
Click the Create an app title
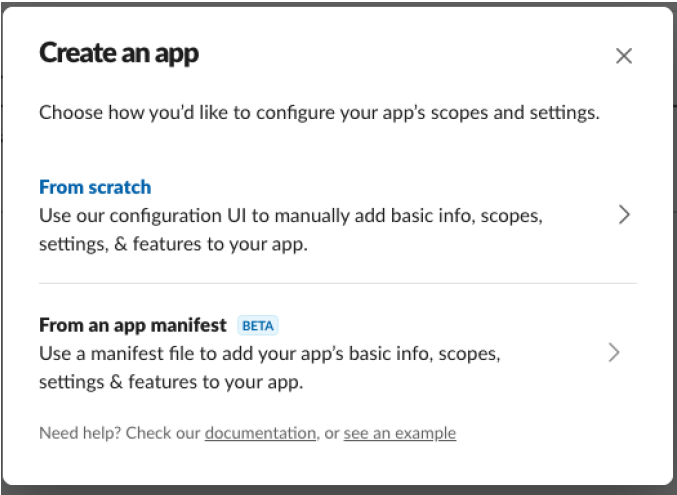tap(119, 53)
